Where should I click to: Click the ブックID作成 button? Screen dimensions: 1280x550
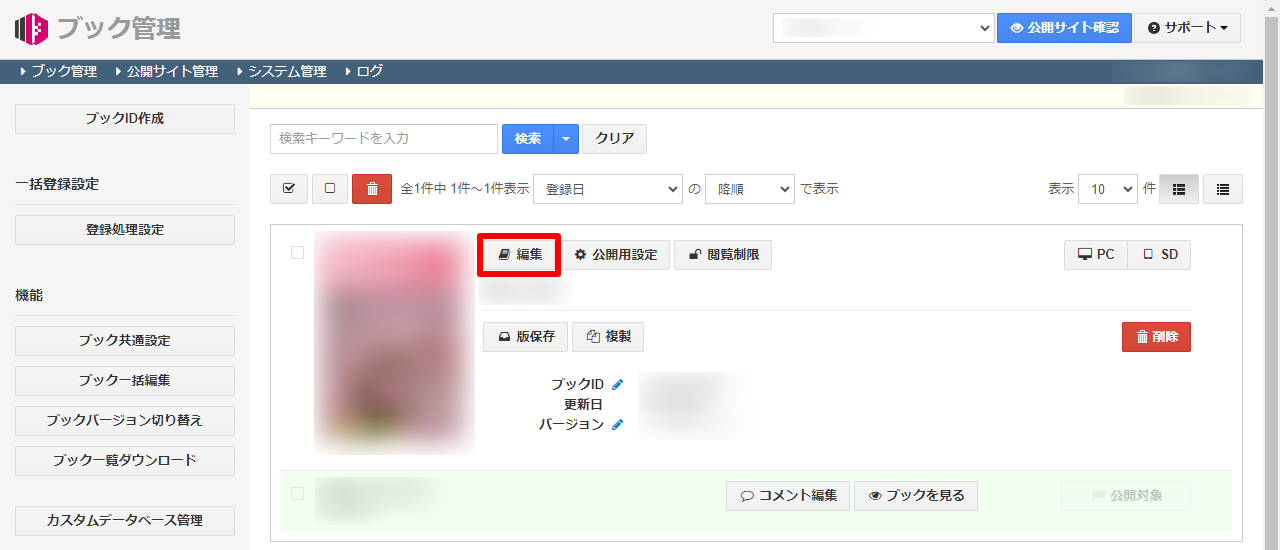125,118
